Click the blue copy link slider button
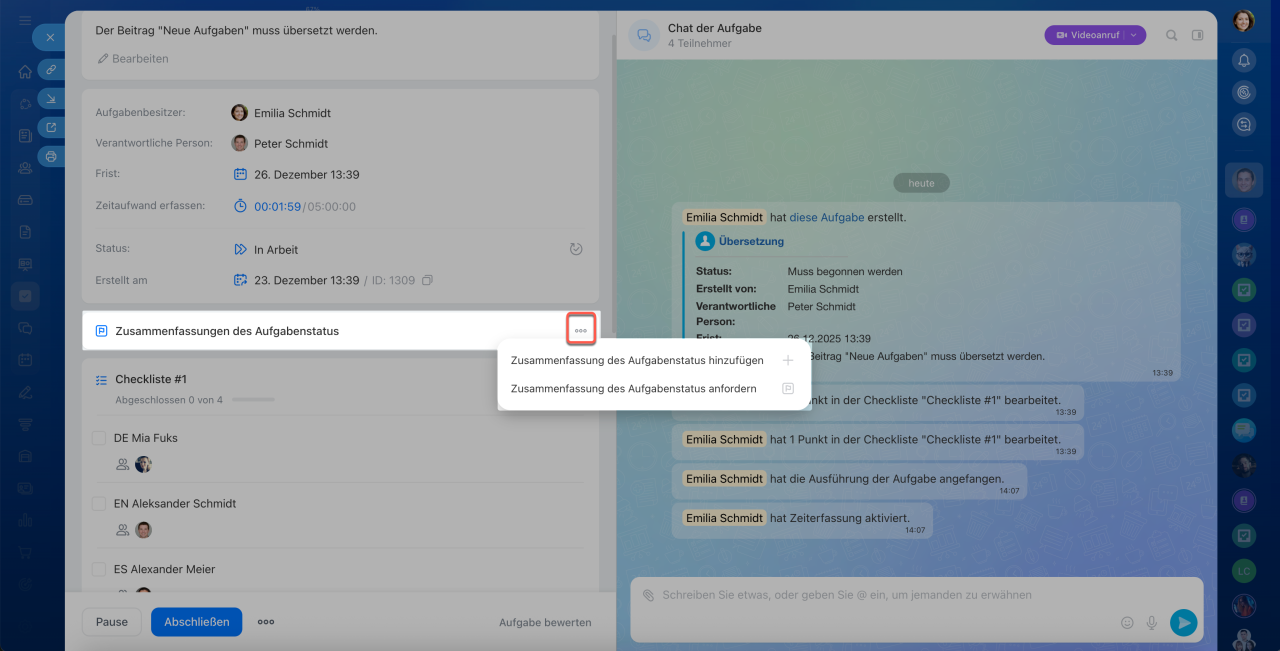This screenshot has height=651, width=1280. point(51,69)
